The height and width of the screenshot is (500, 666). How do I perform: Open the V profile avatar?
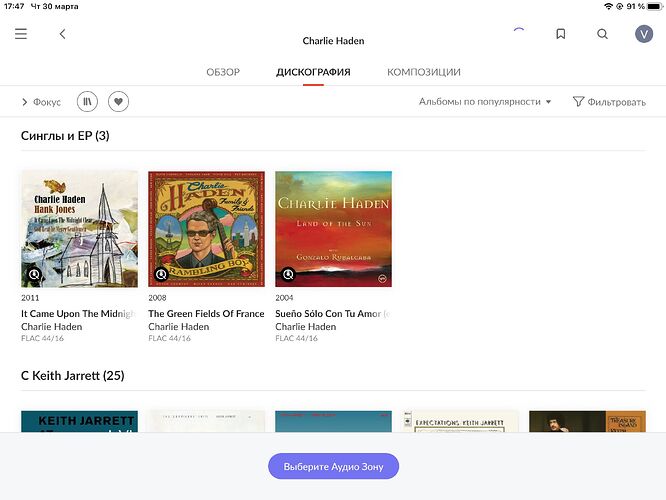pos(644,34)
